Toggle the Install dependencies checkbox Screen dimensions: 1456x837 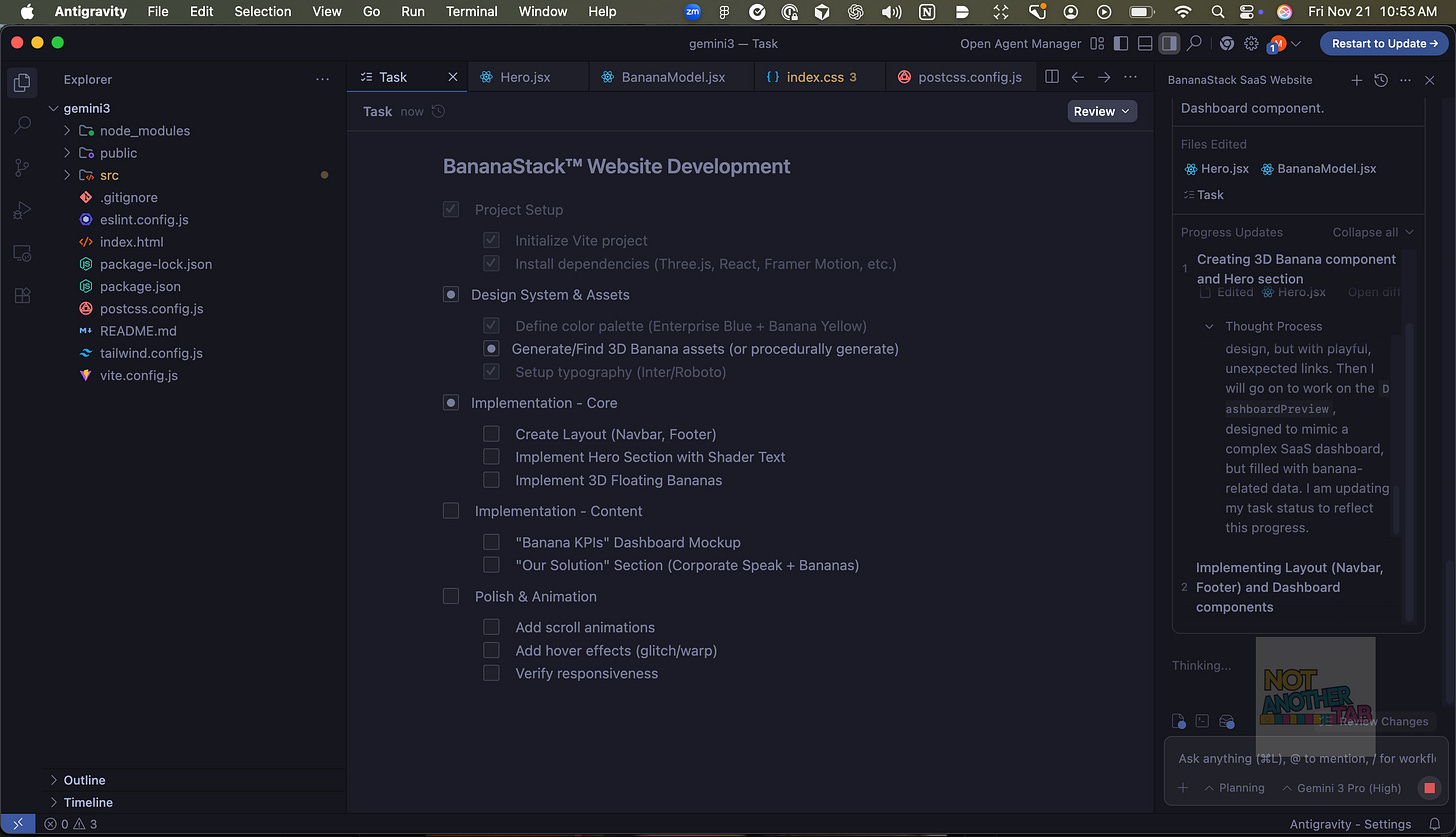(x=491, y=264)
